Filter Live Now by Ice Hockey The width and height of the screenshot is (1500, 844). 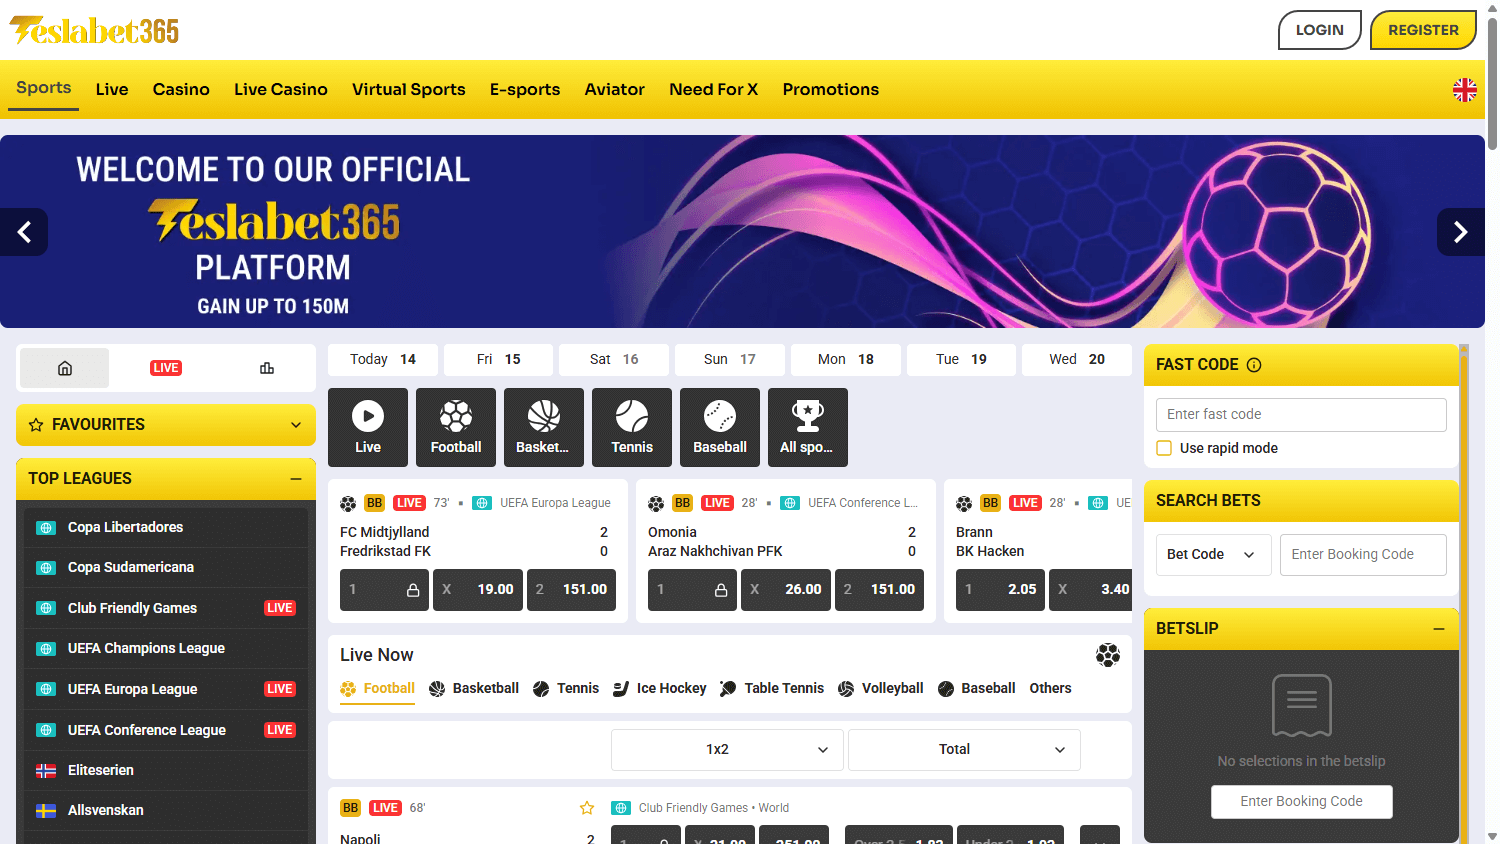[659, 688]
